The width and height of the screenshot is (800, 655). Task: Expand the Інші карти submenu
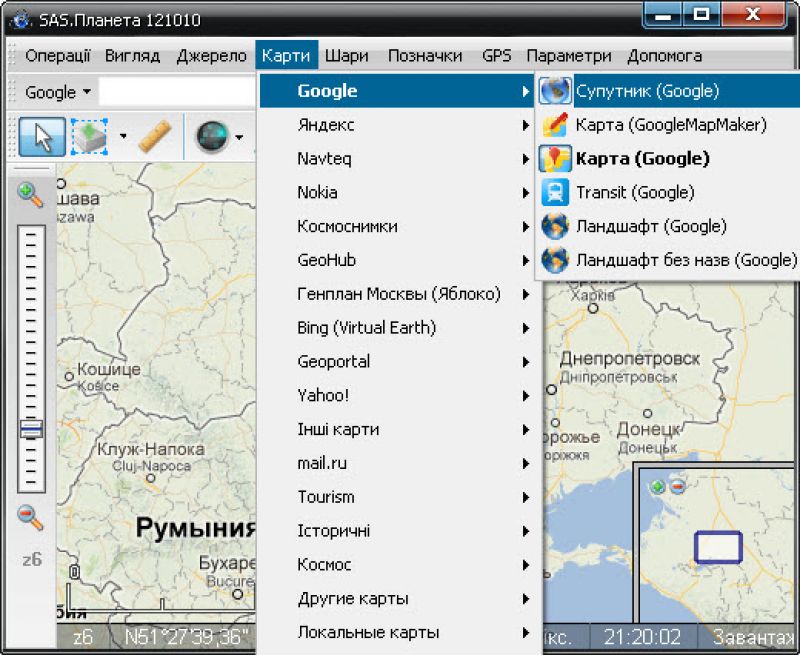[x=397, y=429]
